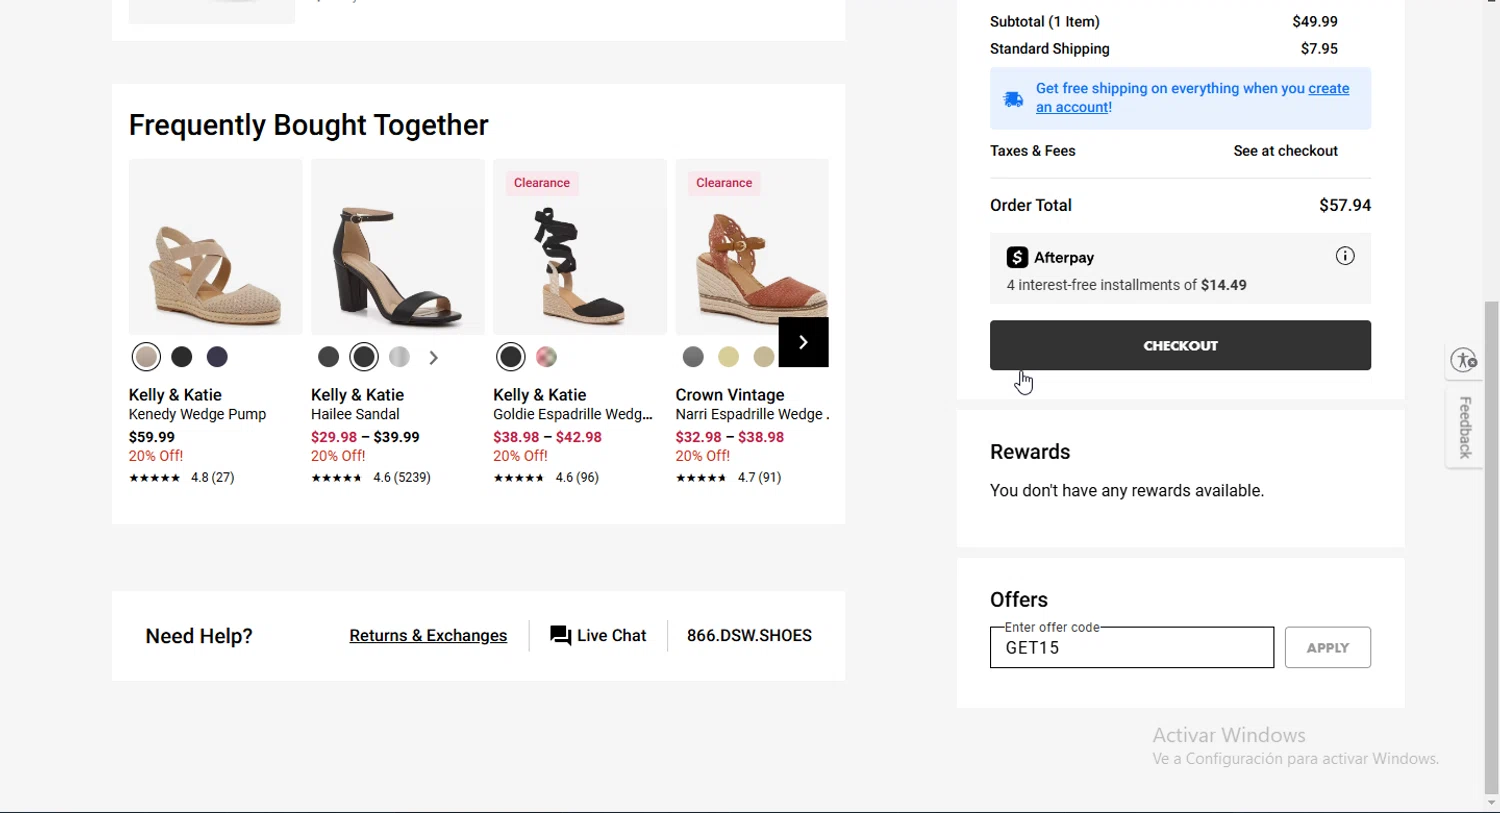Select black swatch for Goldie Espadrille Wedge
The image size is (1500, 813).
coord(511,357)
